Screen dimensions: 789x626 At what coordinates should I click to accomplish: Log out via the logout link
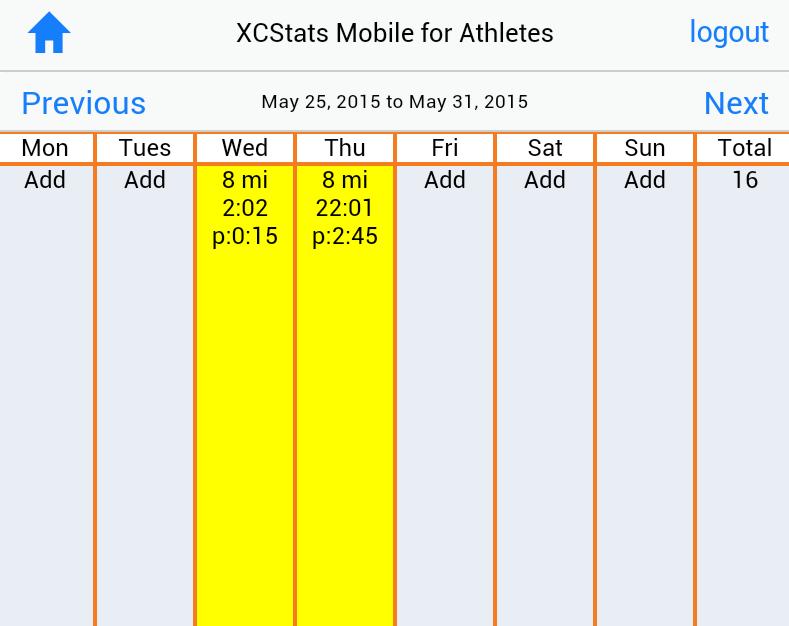click(729, 32)
